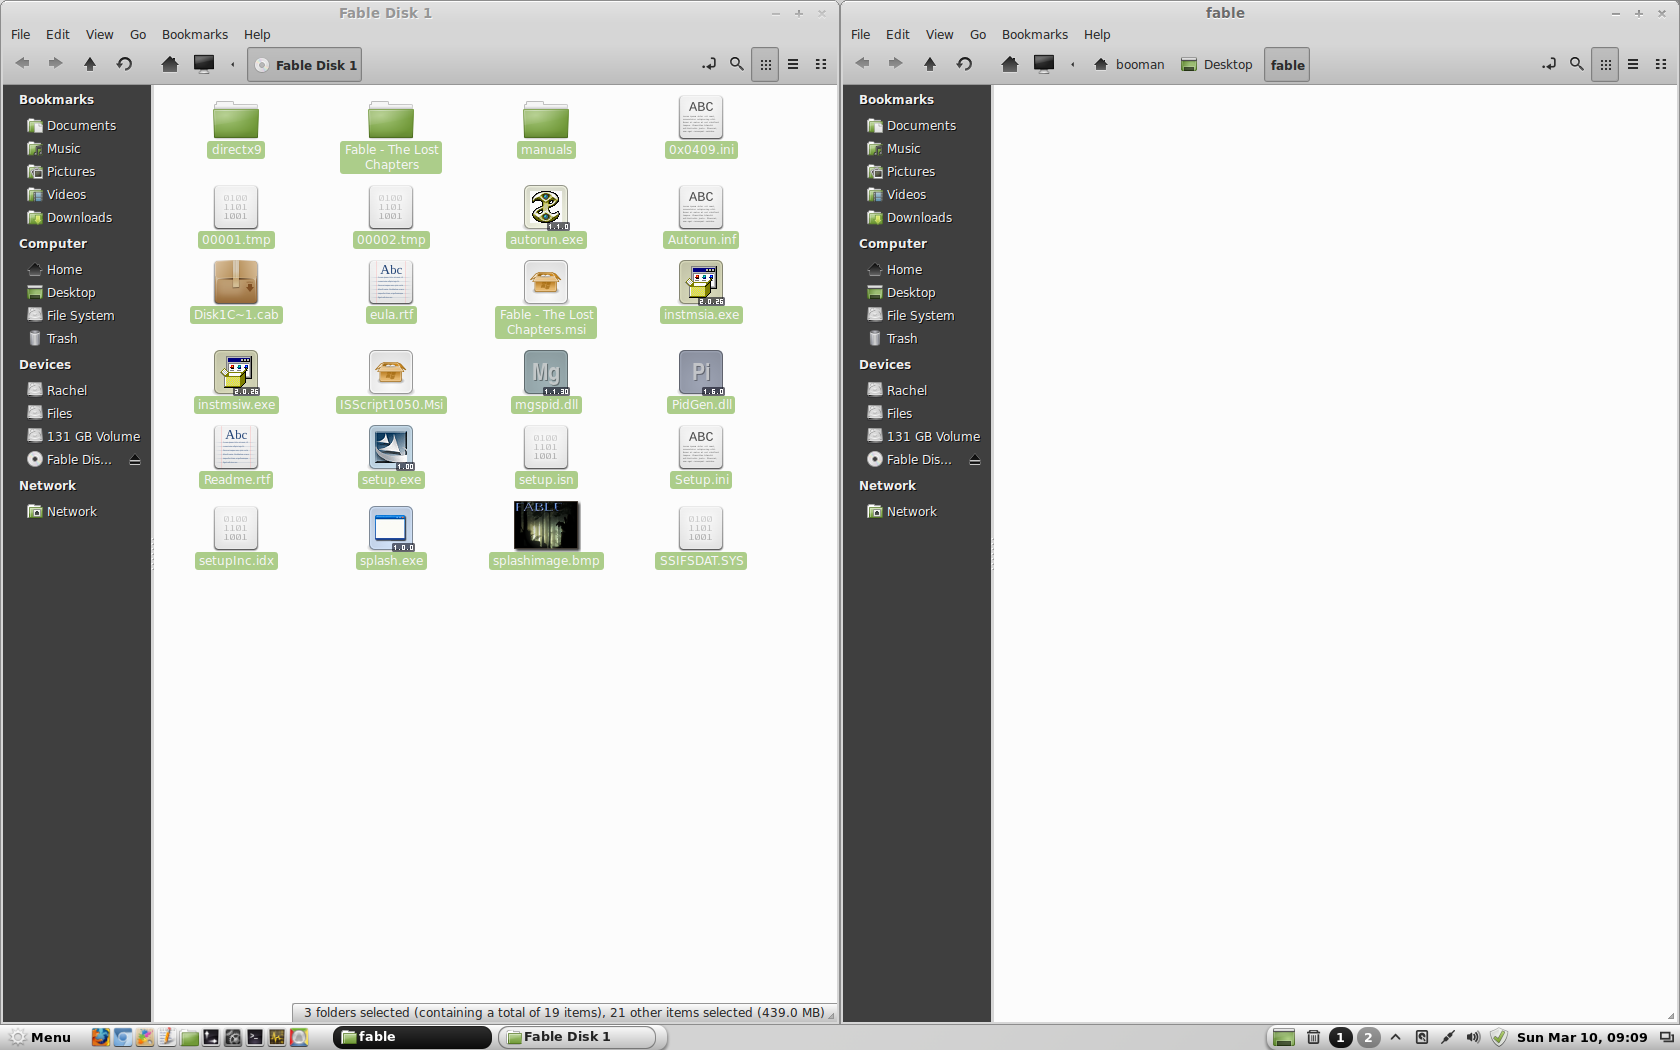This screenshot has height=1050, width=1680.
Task: Click 'Fable Disk 1' path button
Action: (304, 65)
